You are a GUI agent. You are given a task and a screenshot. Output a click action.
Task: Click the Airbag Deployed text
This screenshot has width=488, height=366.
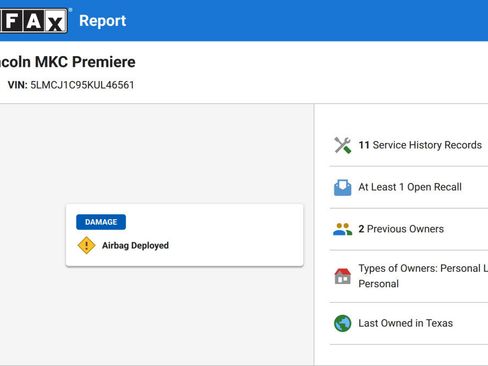(x=135, y=246)
